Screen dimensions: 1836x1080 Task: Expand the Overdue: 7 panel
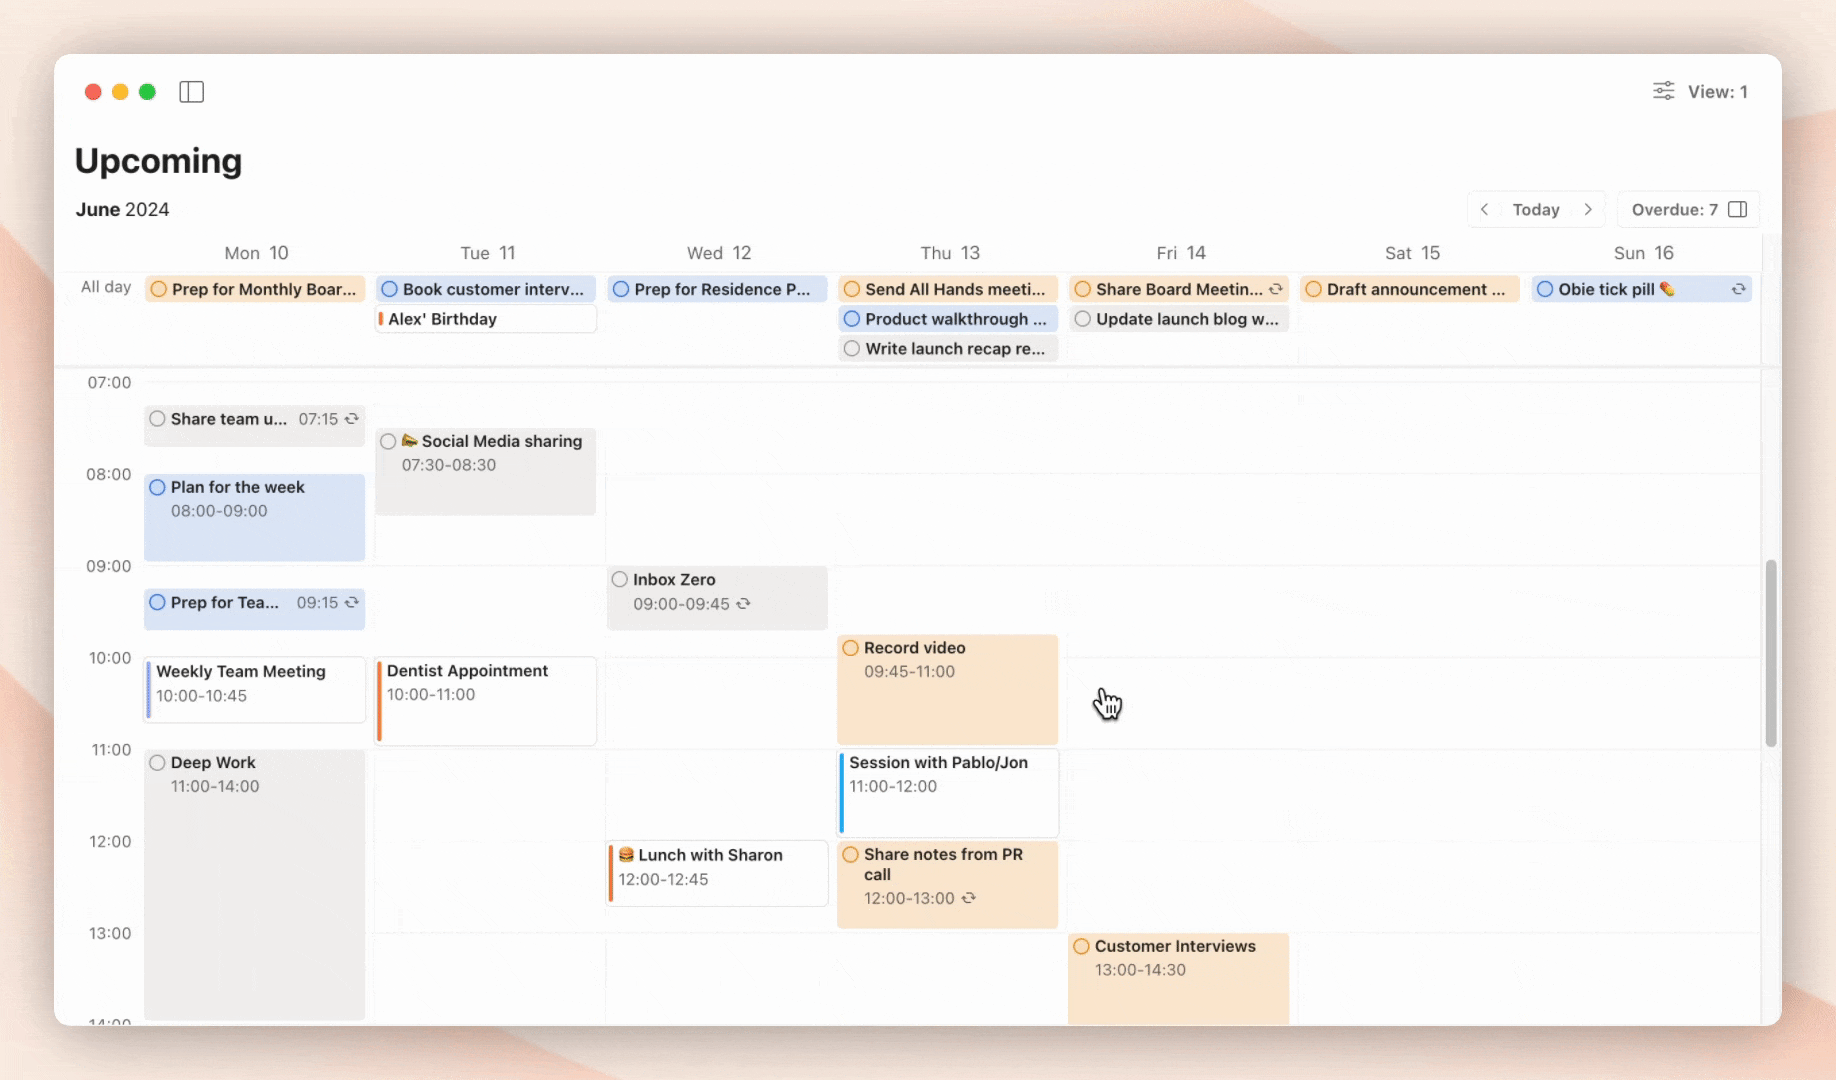pos(1687,209)
